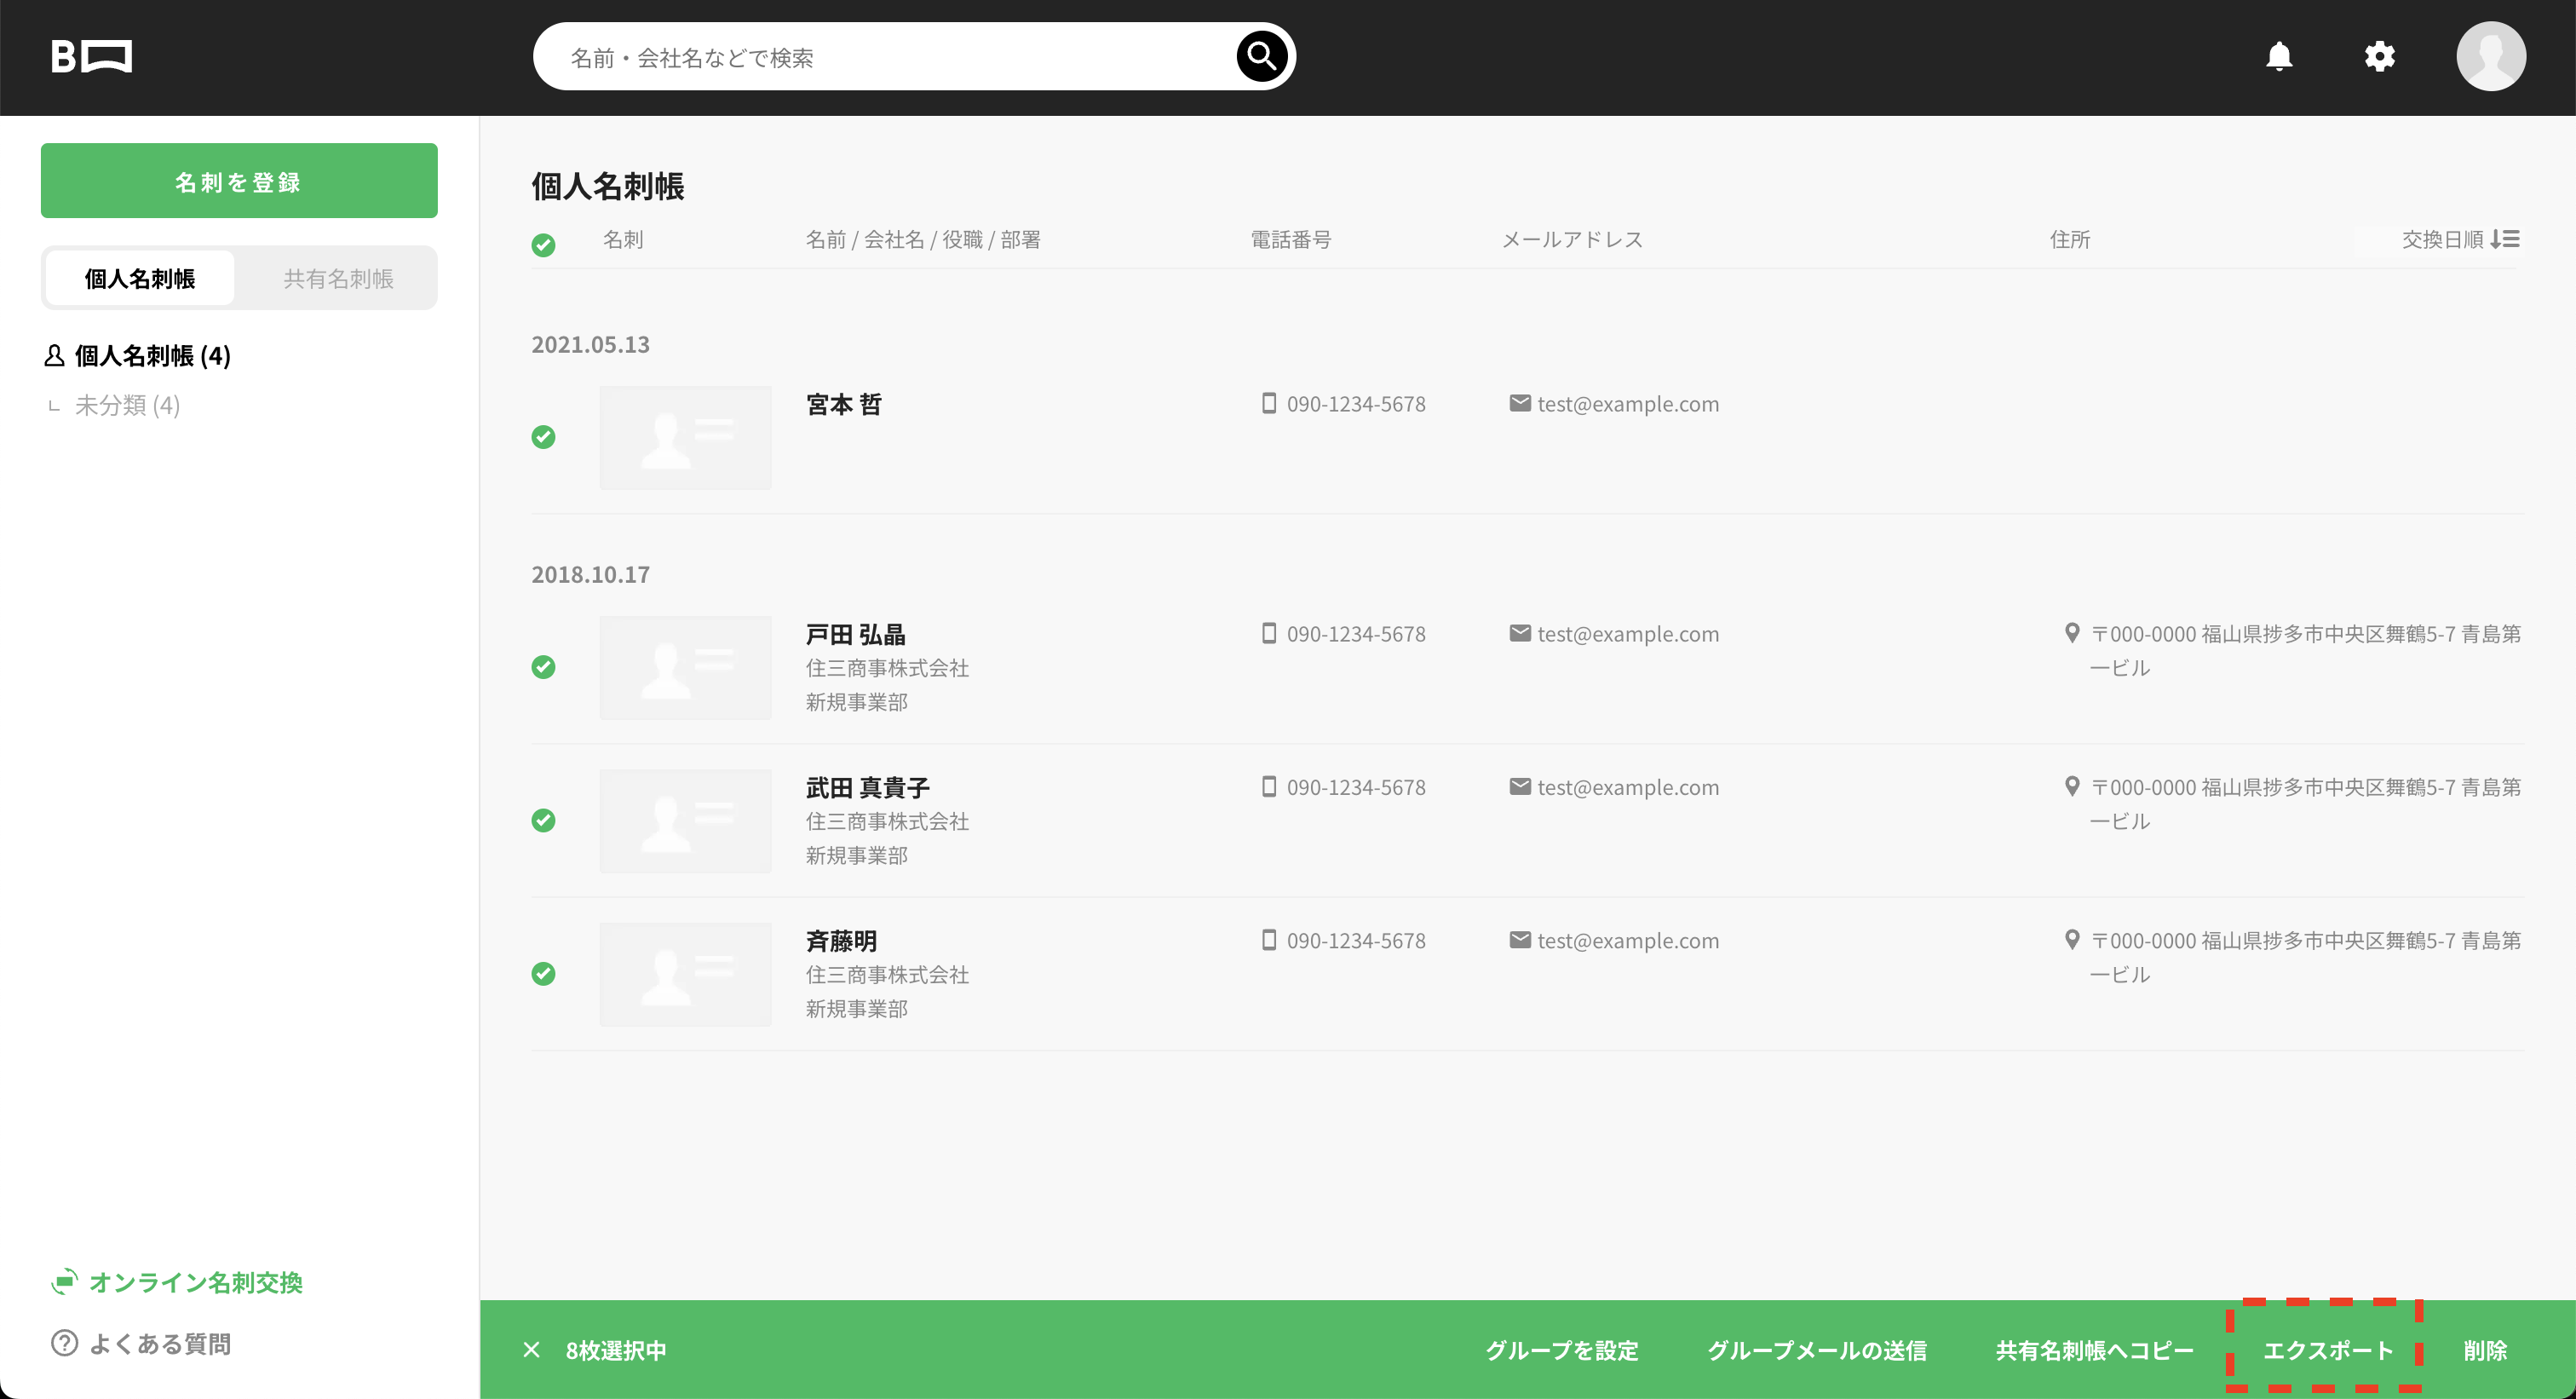Click the X to clear selection

click(x=531, y=1350)
